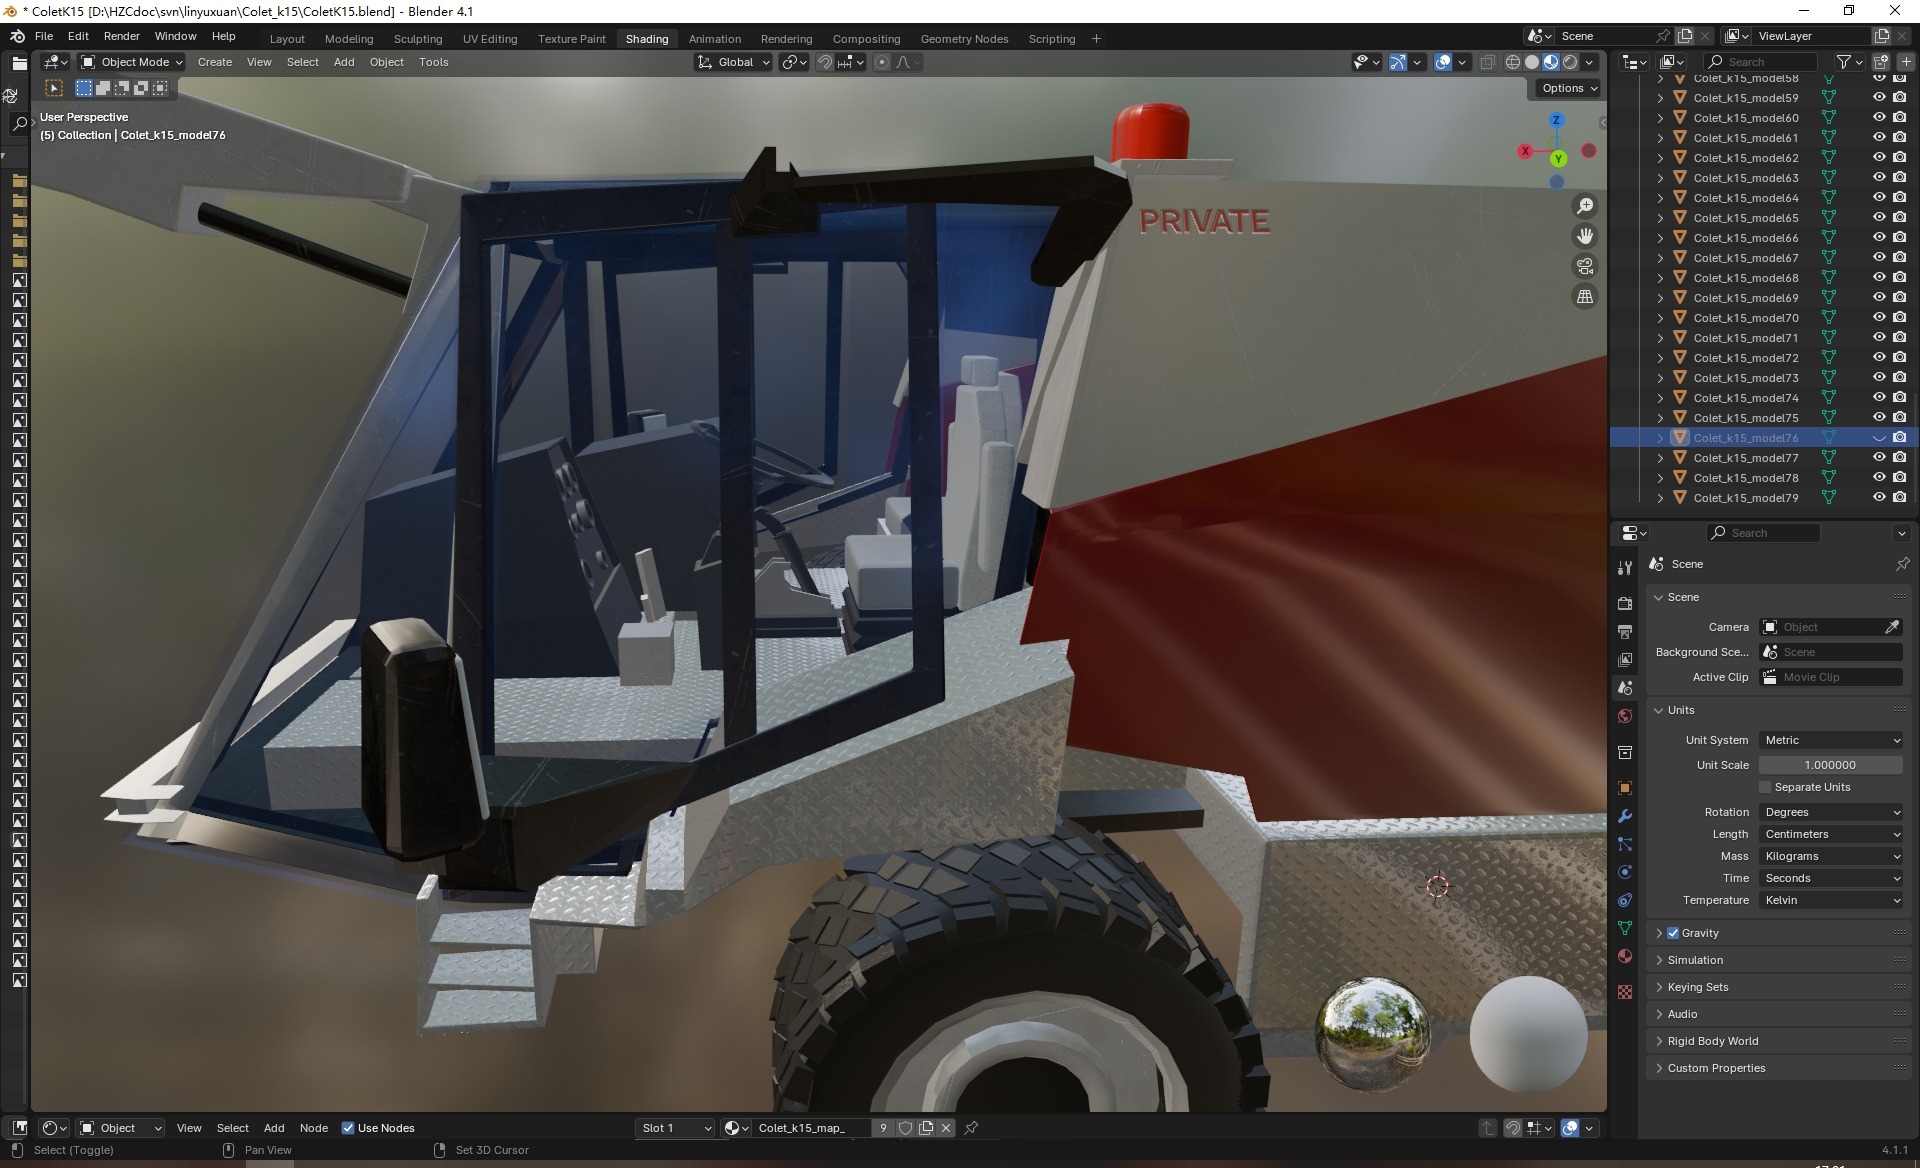Open the Render properties tab

point(1625,604)
